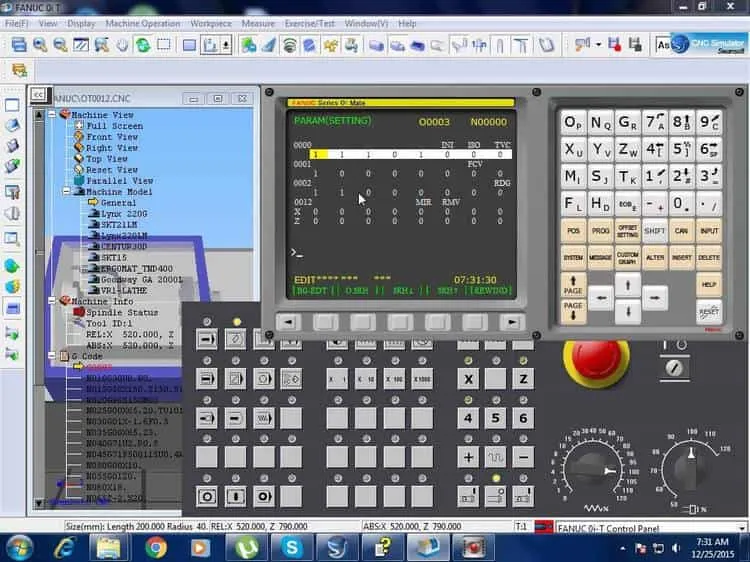Click the plus jog direction button

coord(468,457)
